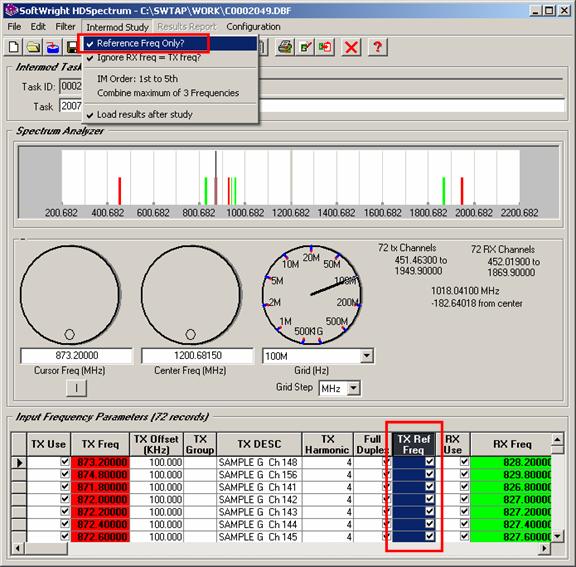Click the Cursor Freq input field

(x=76, y=355)
